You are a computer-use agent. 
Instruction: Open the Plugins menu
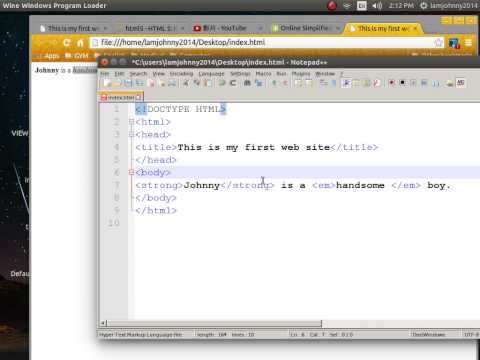(x=301, y=74)
